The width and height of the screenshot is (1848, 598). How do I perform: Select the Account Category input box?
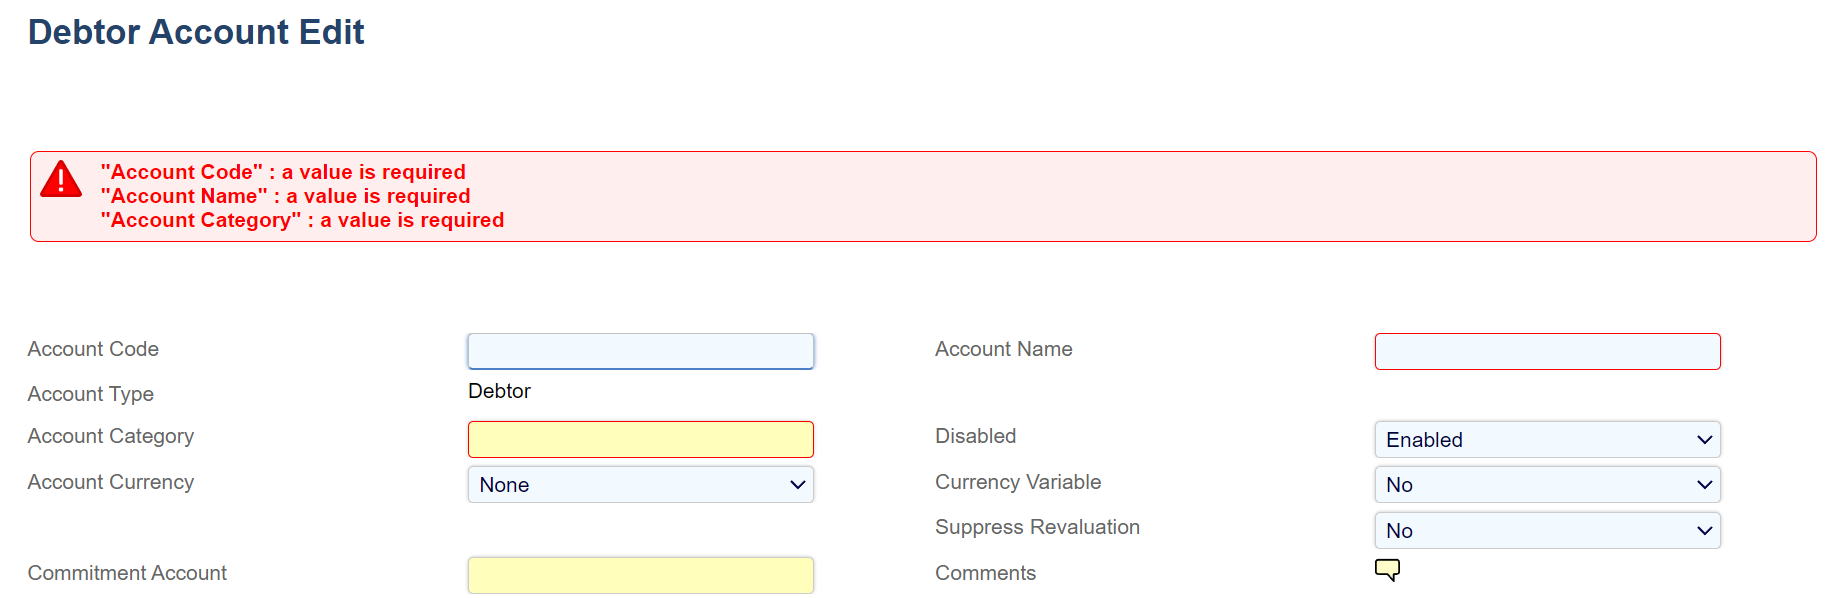(x=640, y=440)
